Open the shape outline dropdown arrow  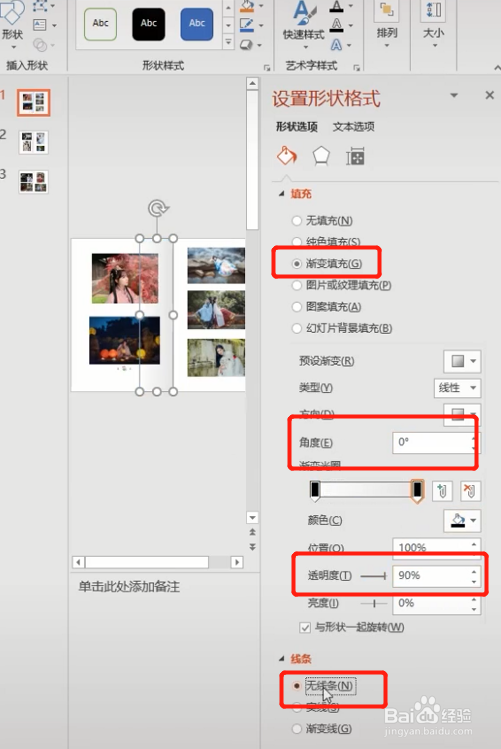(x=261, y=25)
